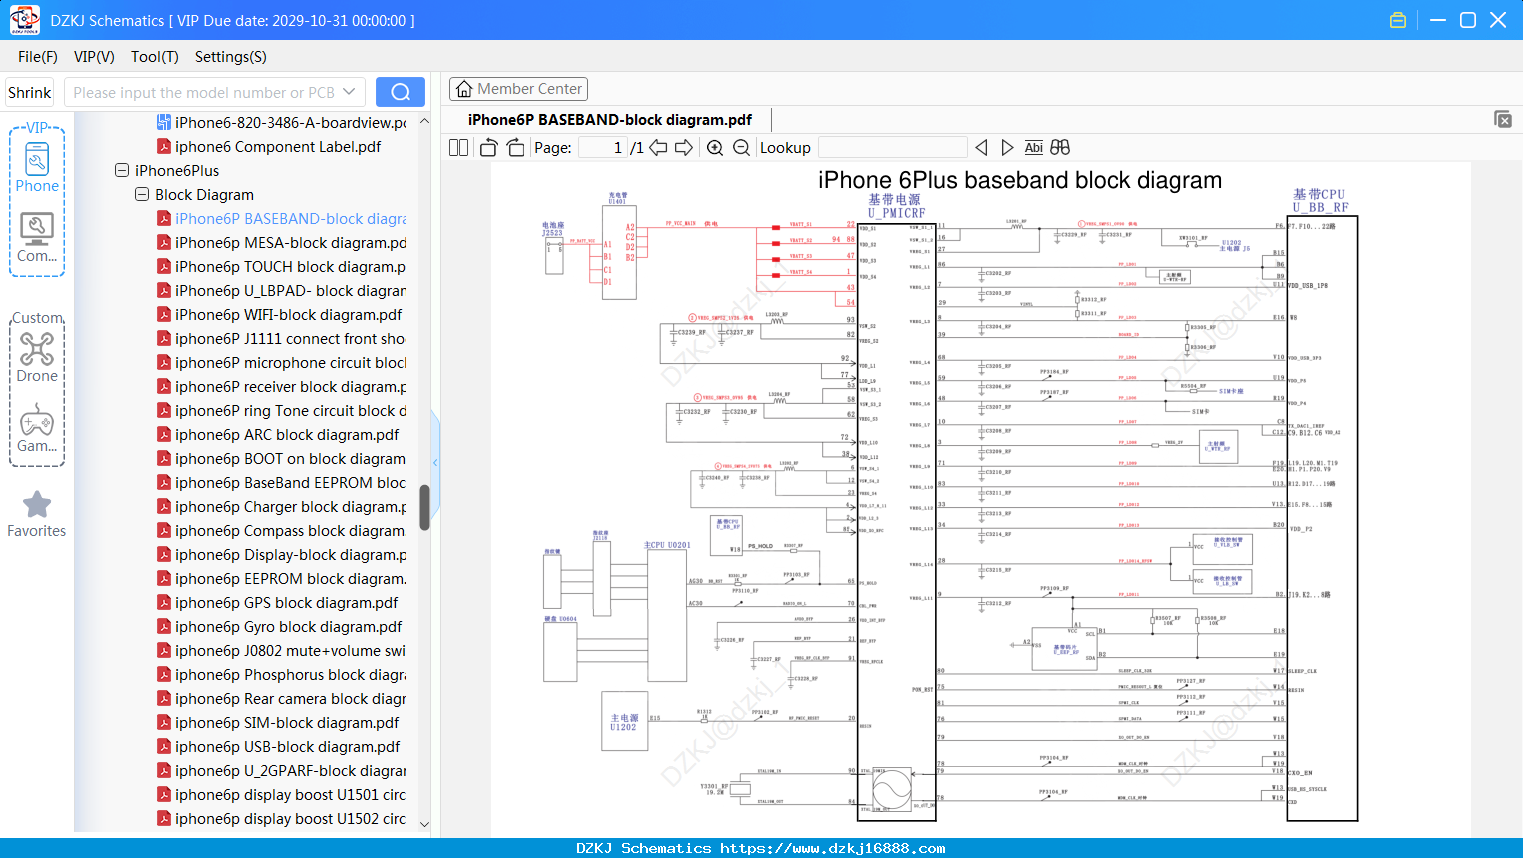Click the binoculars search icon
Image resolution: width=1523 pixels, height=858 pixels.
point(1060,148)
